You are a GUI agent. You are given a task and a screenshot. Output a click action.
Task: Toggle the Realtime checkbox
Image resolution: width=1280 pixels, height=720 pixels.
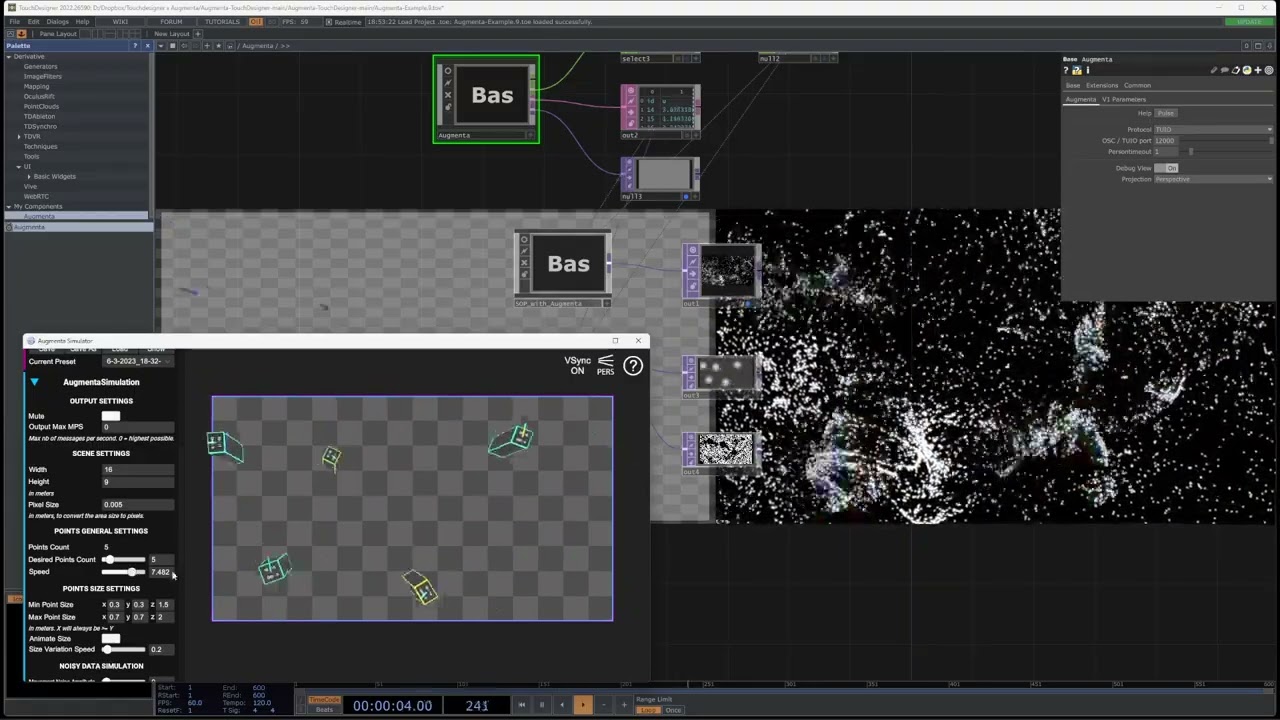329,22
